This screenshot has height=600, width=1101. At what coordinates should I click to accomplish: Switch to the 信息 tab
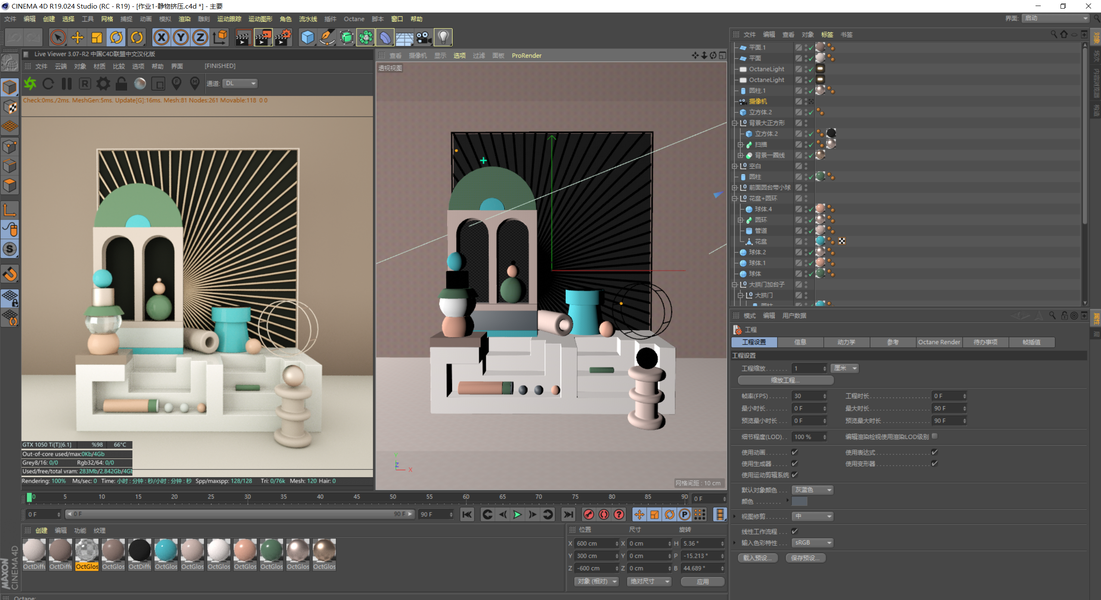coord(800,342)
